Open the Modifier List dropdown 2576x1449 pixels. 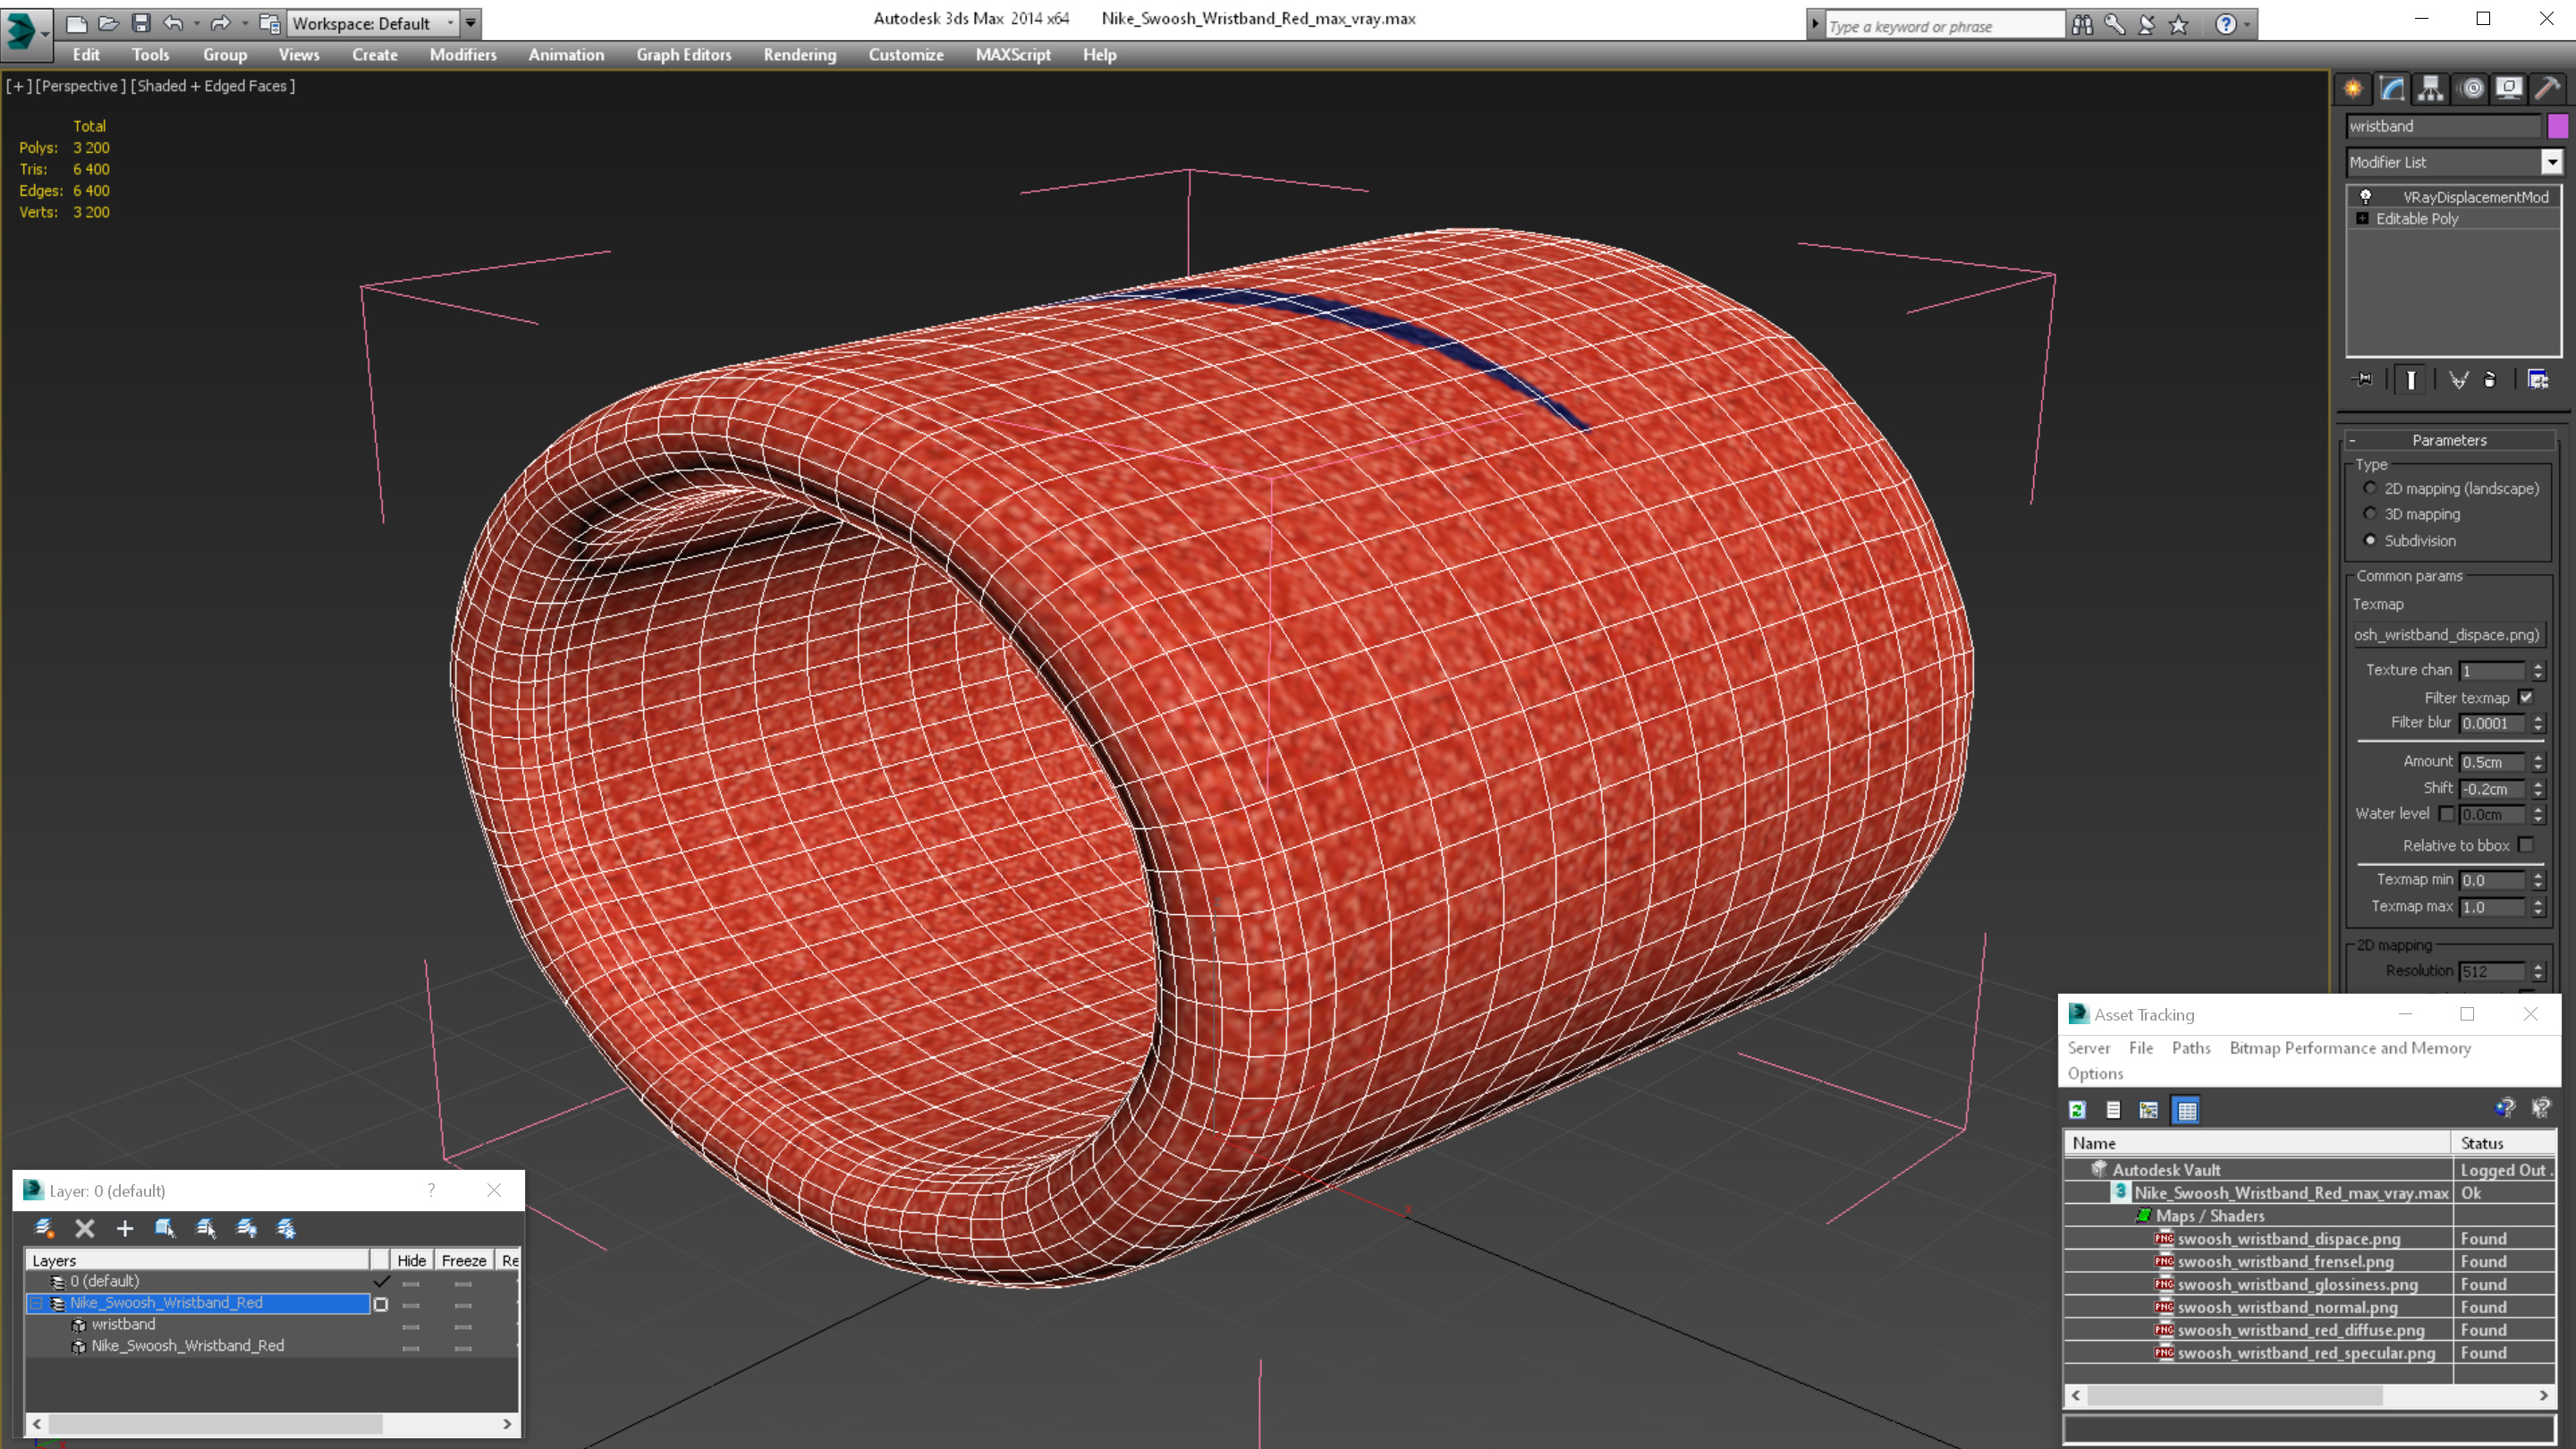[x=2552, y=162]
